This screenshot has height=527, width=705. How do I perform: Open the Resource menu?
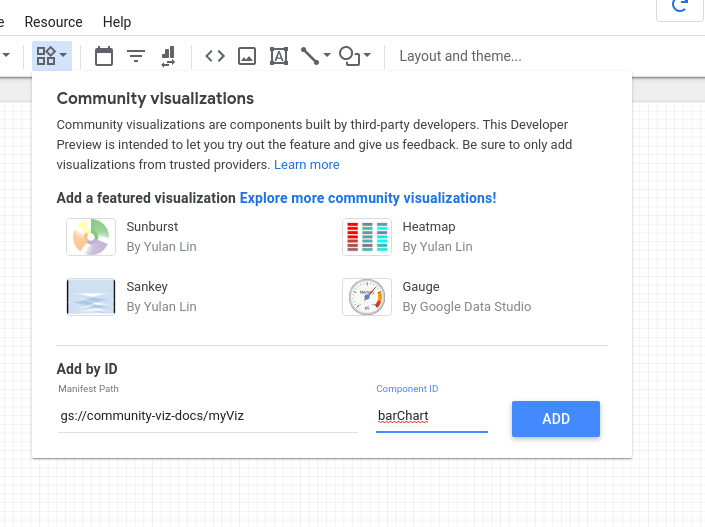(53, 21)
